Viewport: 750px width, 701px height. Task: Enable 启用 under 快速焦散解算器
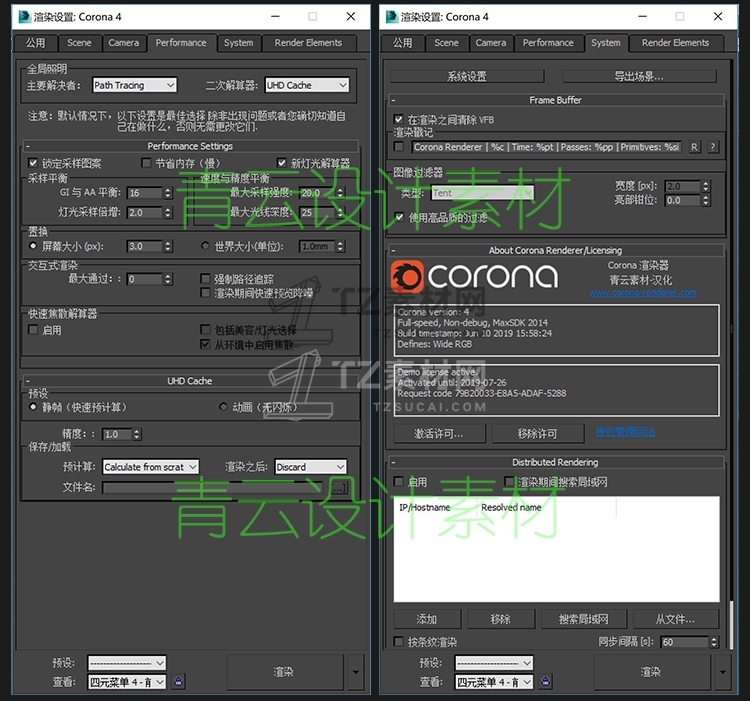(x=33, y=329)
